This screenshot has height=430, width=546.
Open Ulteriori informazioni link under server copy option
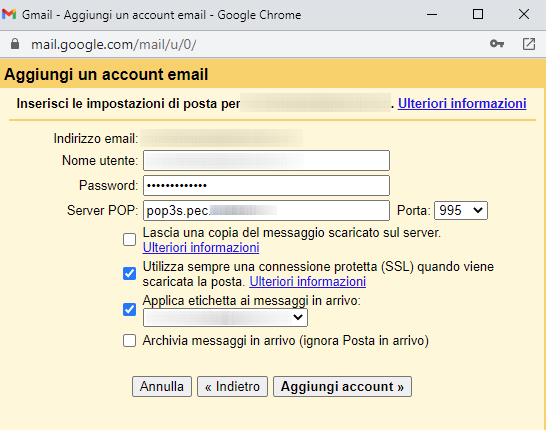click(201, 248)
